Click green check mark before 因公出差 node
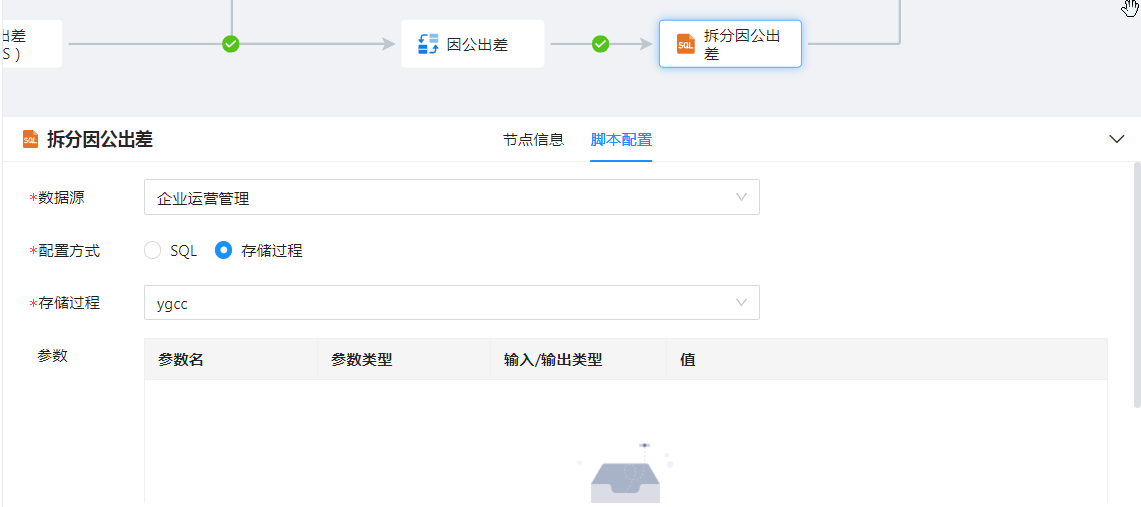This screenshot has width=1141, height=507. click(231, 44)
